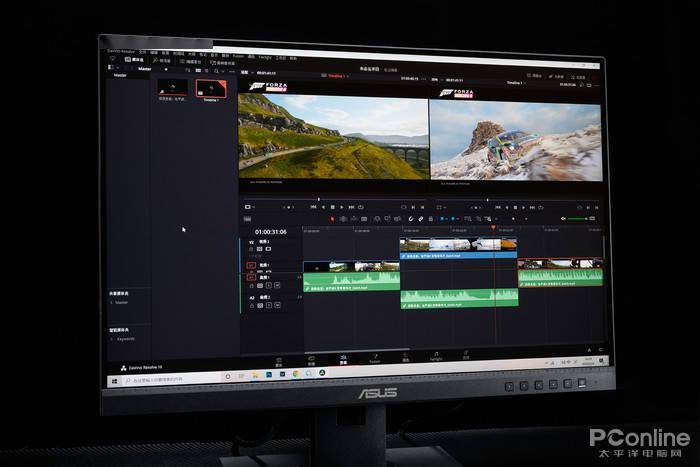
Task: Switch to the Fusion page tab
Action: pos(375,359)
